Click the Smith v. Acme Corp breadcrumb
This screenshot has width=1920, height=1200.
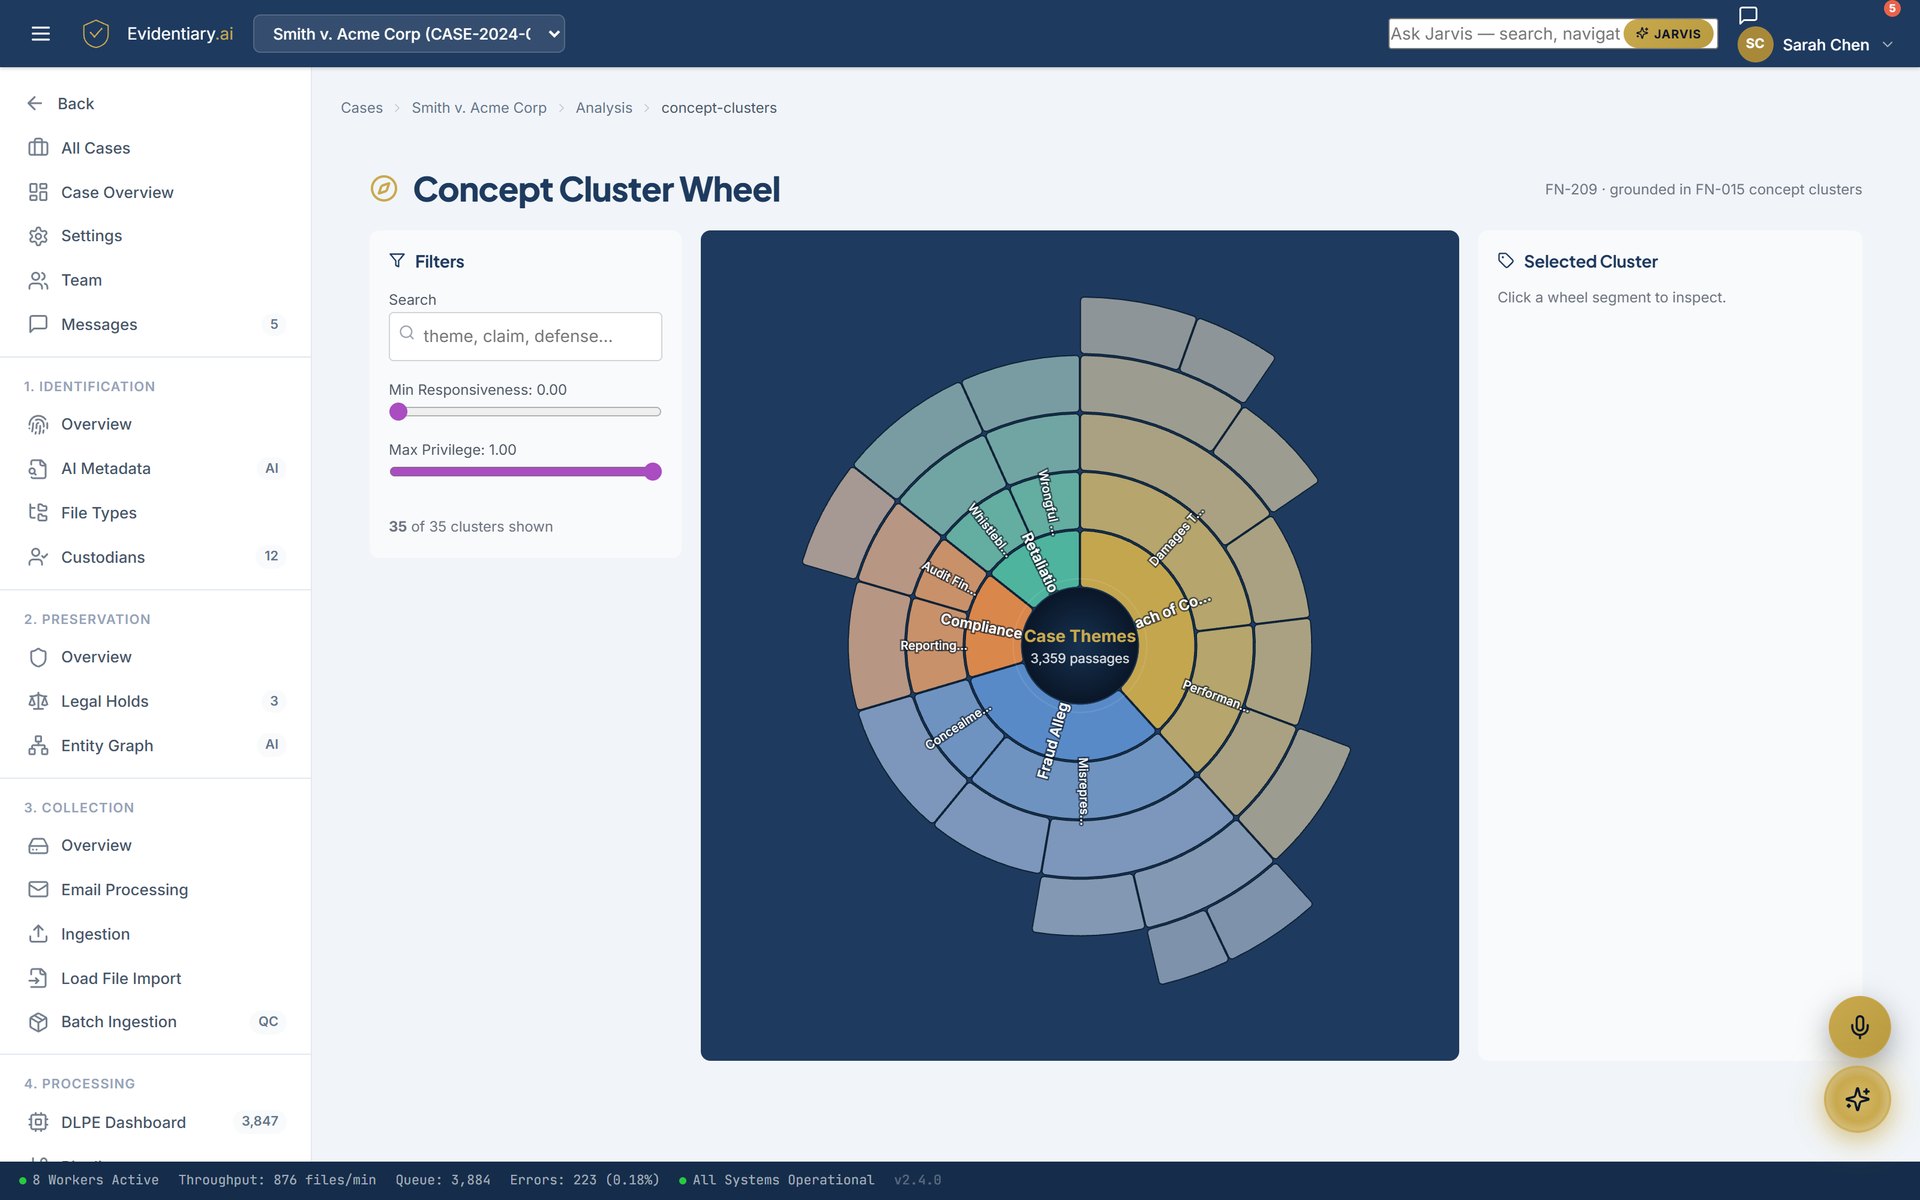(x=479, y=108)
